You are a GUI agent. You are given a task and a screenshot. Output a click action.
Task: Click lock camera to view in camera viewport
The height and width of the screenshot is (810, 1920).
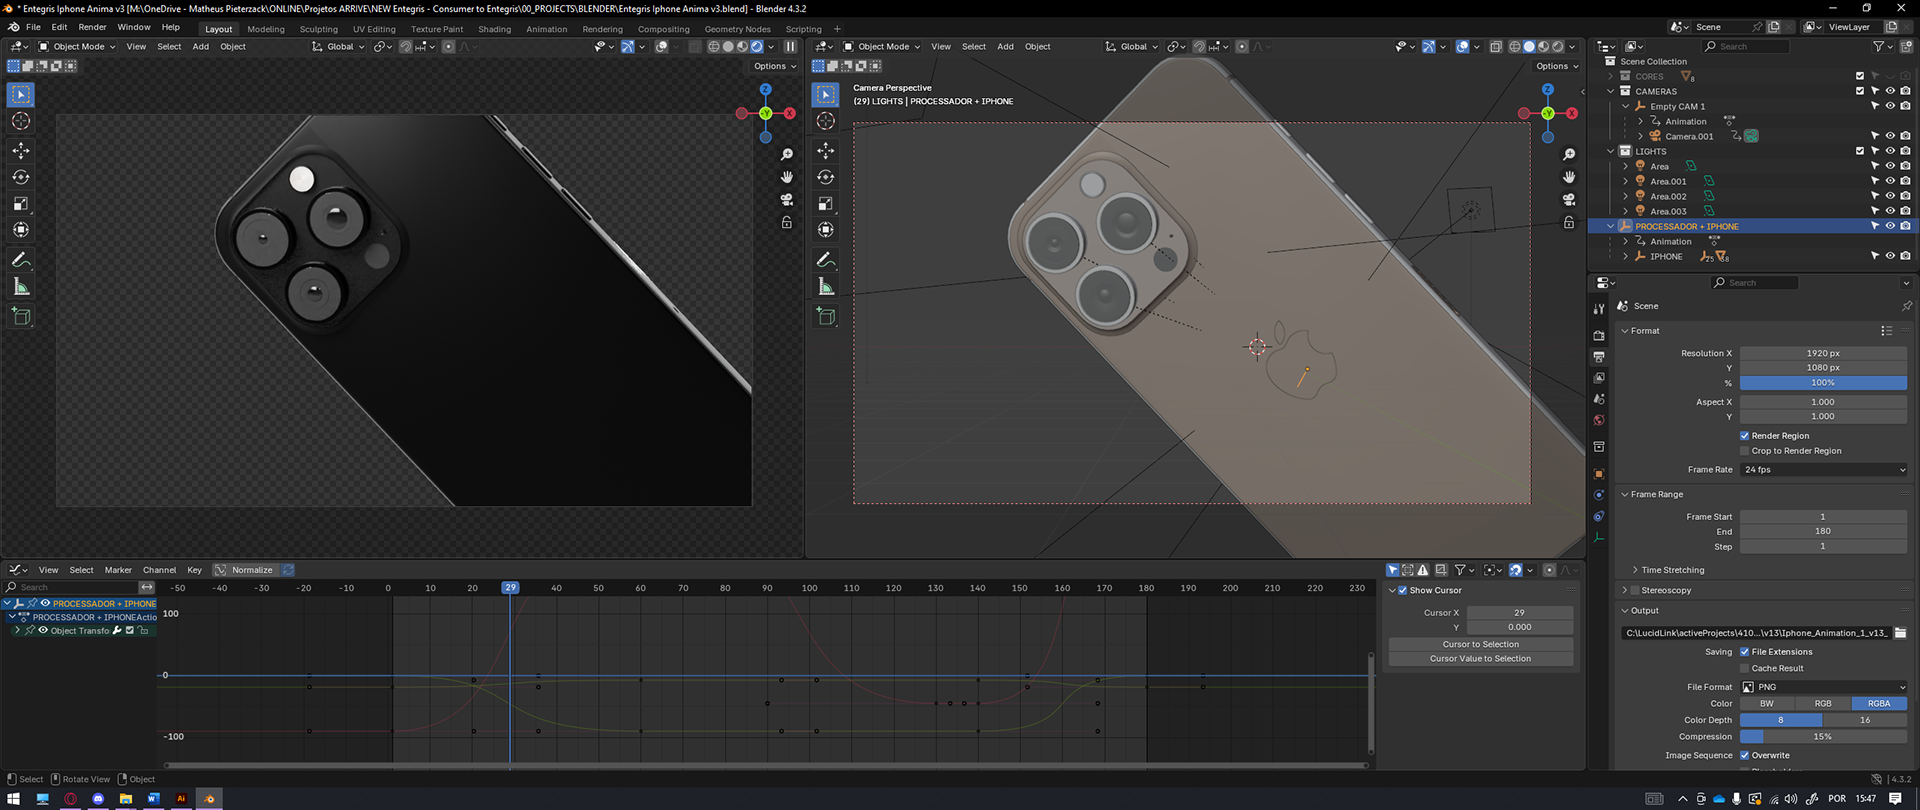pyautogui.click(x=1569, y=223)
